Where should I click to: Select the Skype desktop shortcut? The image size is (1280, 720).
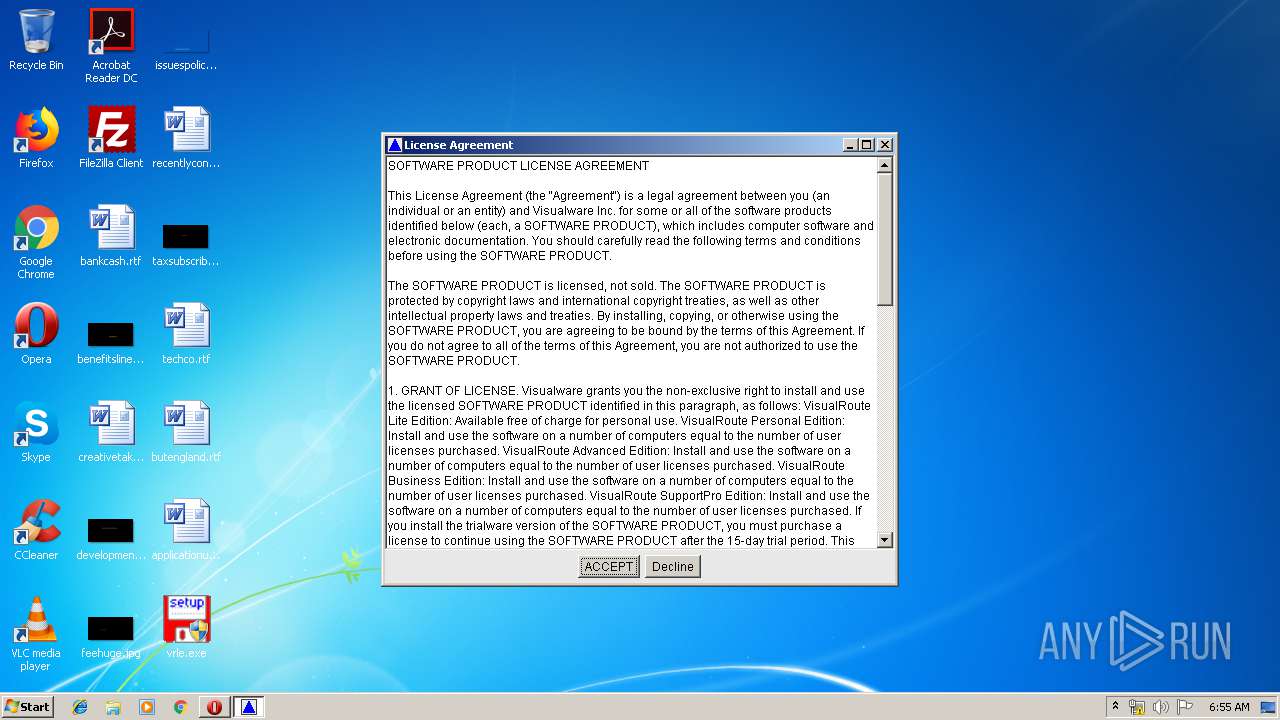(x=36, y=432)
